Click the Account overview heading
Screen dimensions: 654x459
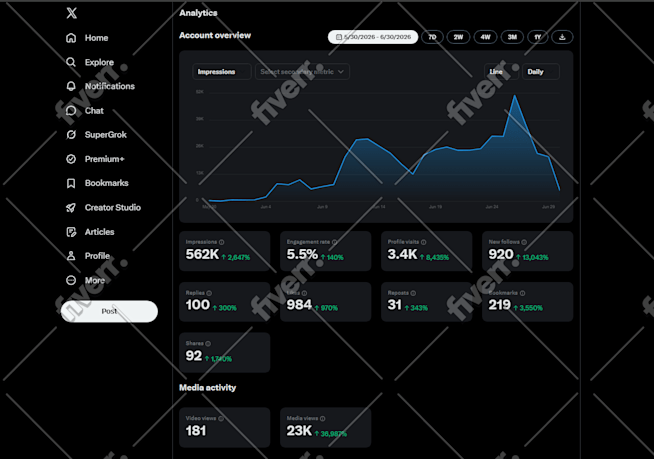215,35
